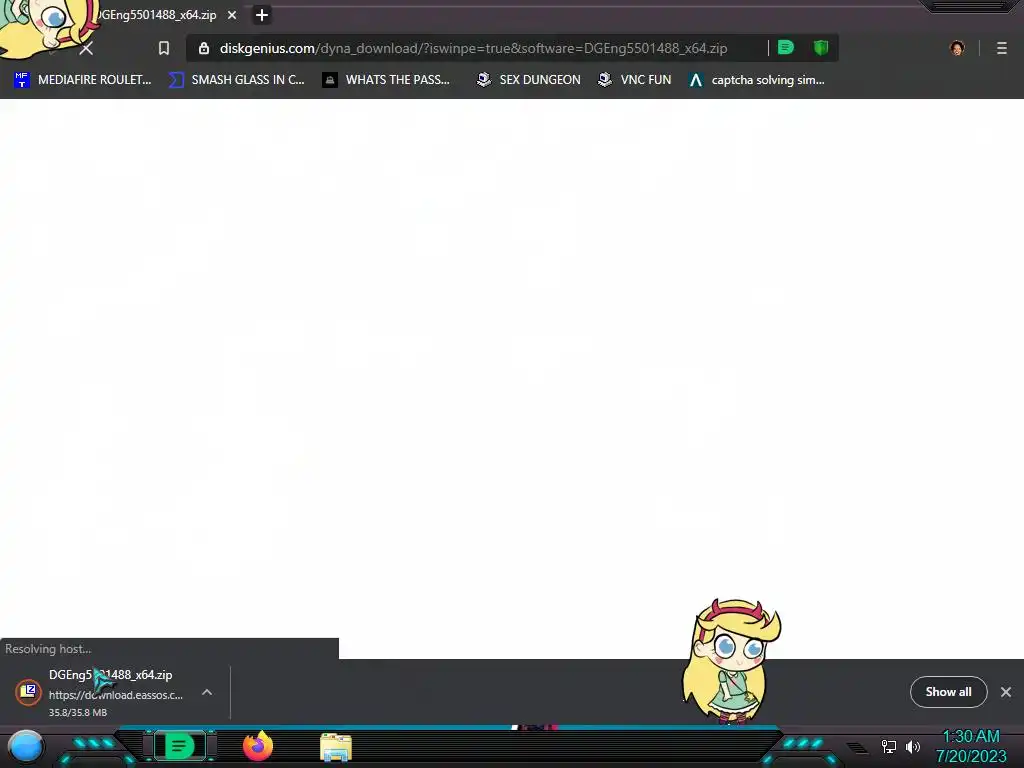Open the green chat extension icon

point(786,48)
